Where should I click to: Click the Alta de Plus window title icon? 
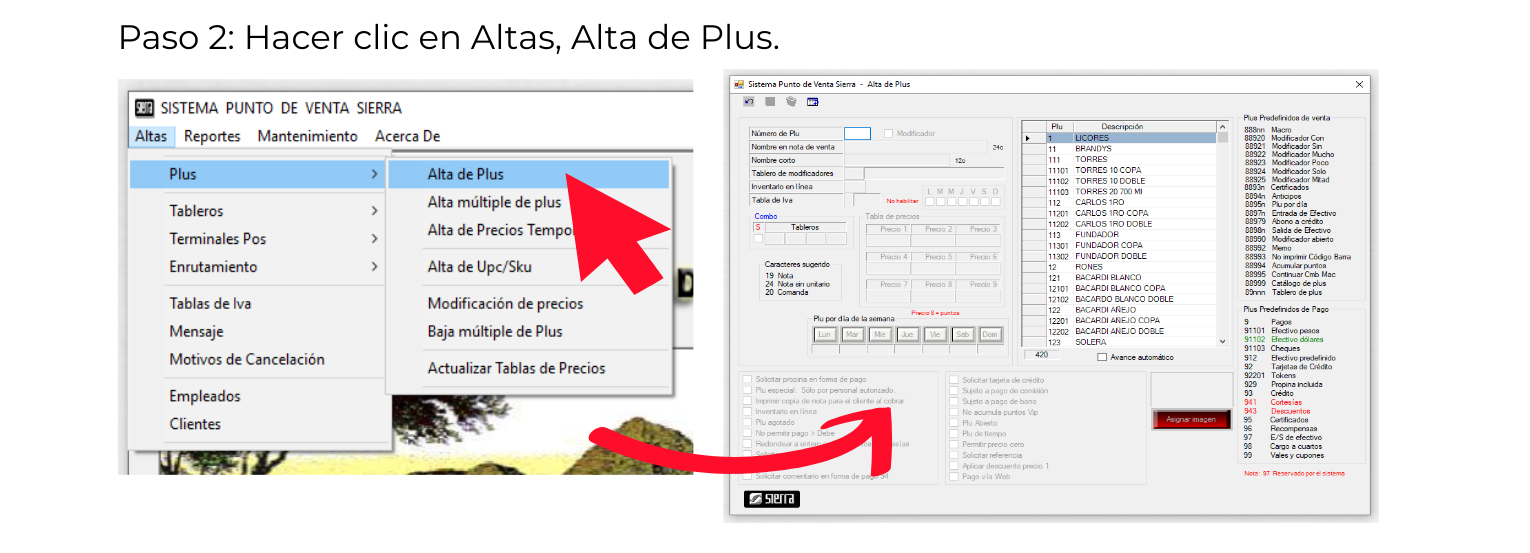click(740, 84)
